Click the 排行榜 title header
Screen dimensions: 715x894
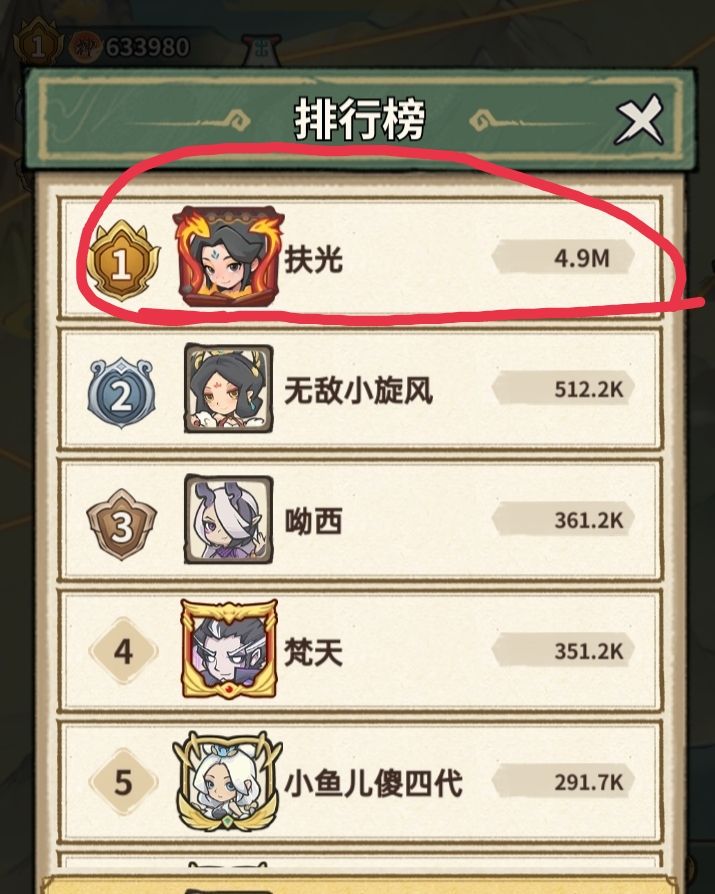click(x=360, y=119)
